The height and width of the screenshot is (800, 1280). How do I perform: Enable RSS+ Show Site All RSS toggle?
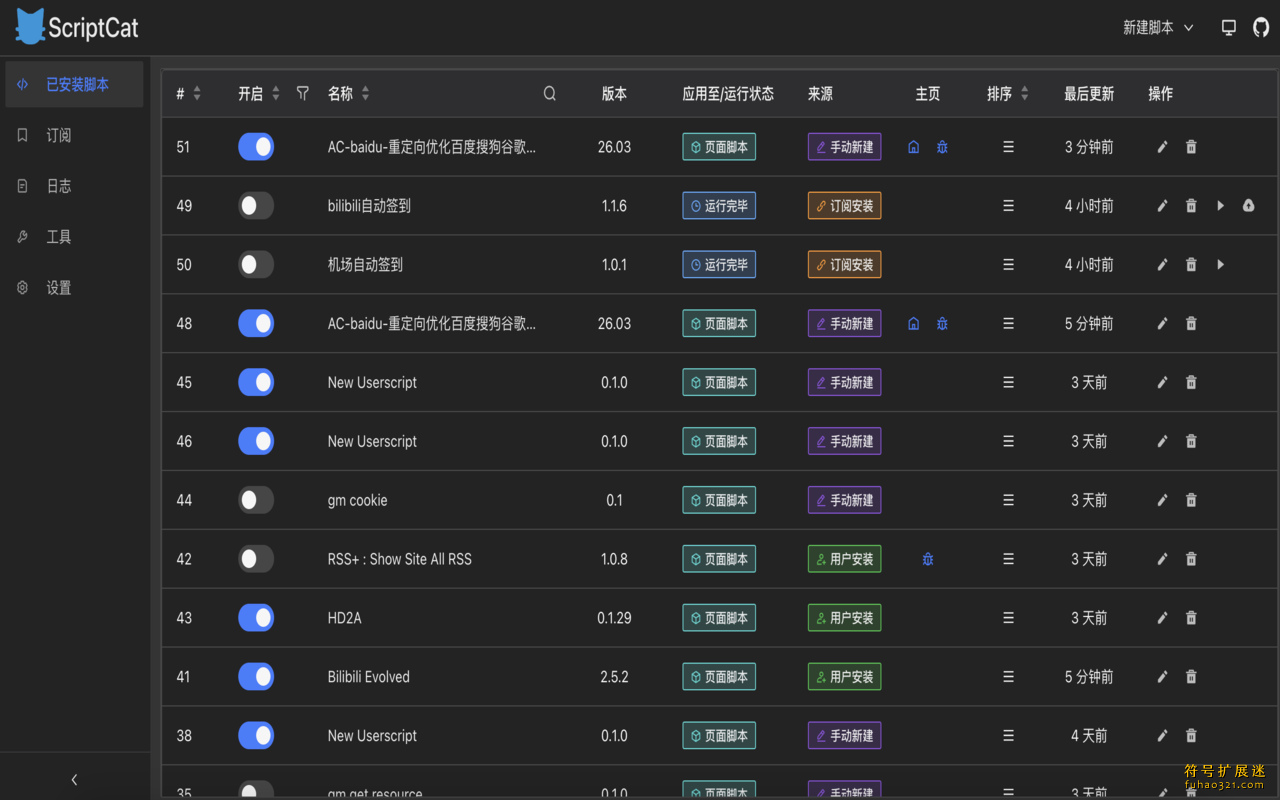click(256, 559)
